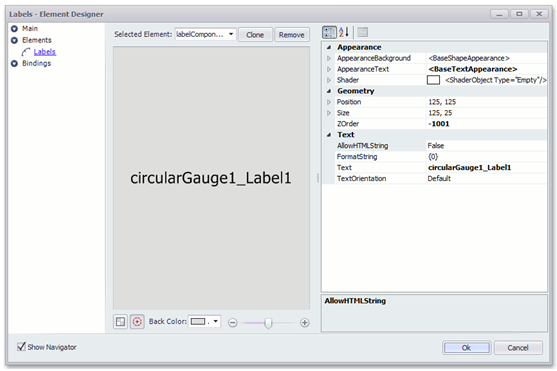Collapse the Main navigator section
This screenshot has width=557, height=371.
pos(14,29)
